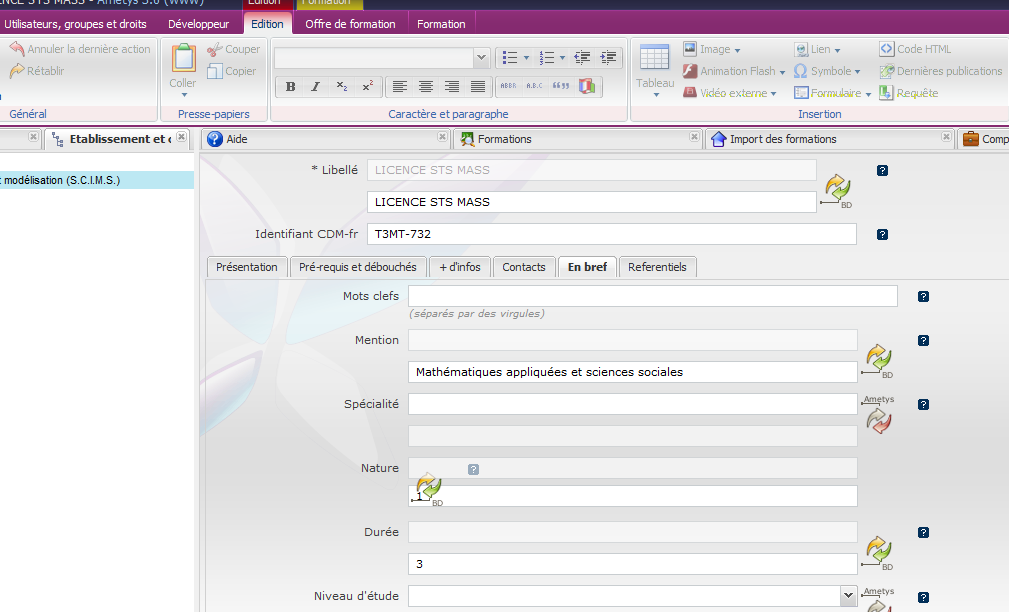Open the Offre de formation ribbon tab
1009x612 pixels.
click(350, 24)
